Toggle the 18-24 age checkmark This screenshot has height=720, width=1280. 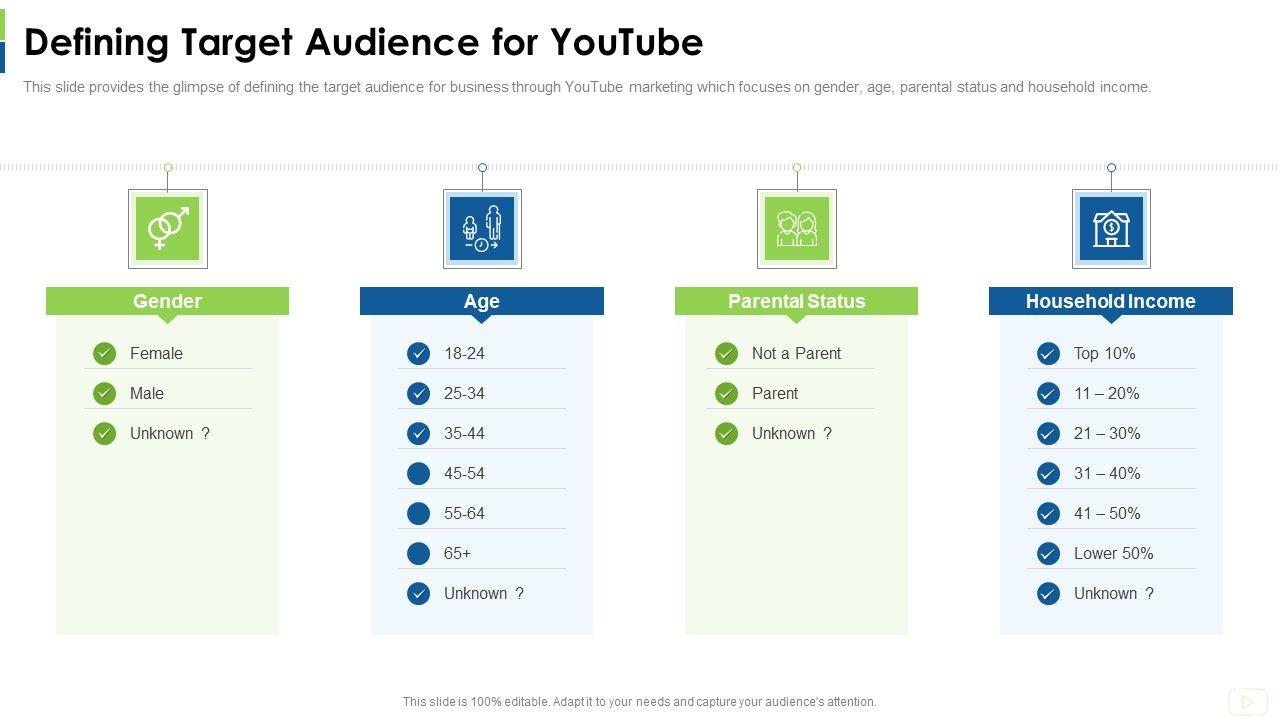419,353
